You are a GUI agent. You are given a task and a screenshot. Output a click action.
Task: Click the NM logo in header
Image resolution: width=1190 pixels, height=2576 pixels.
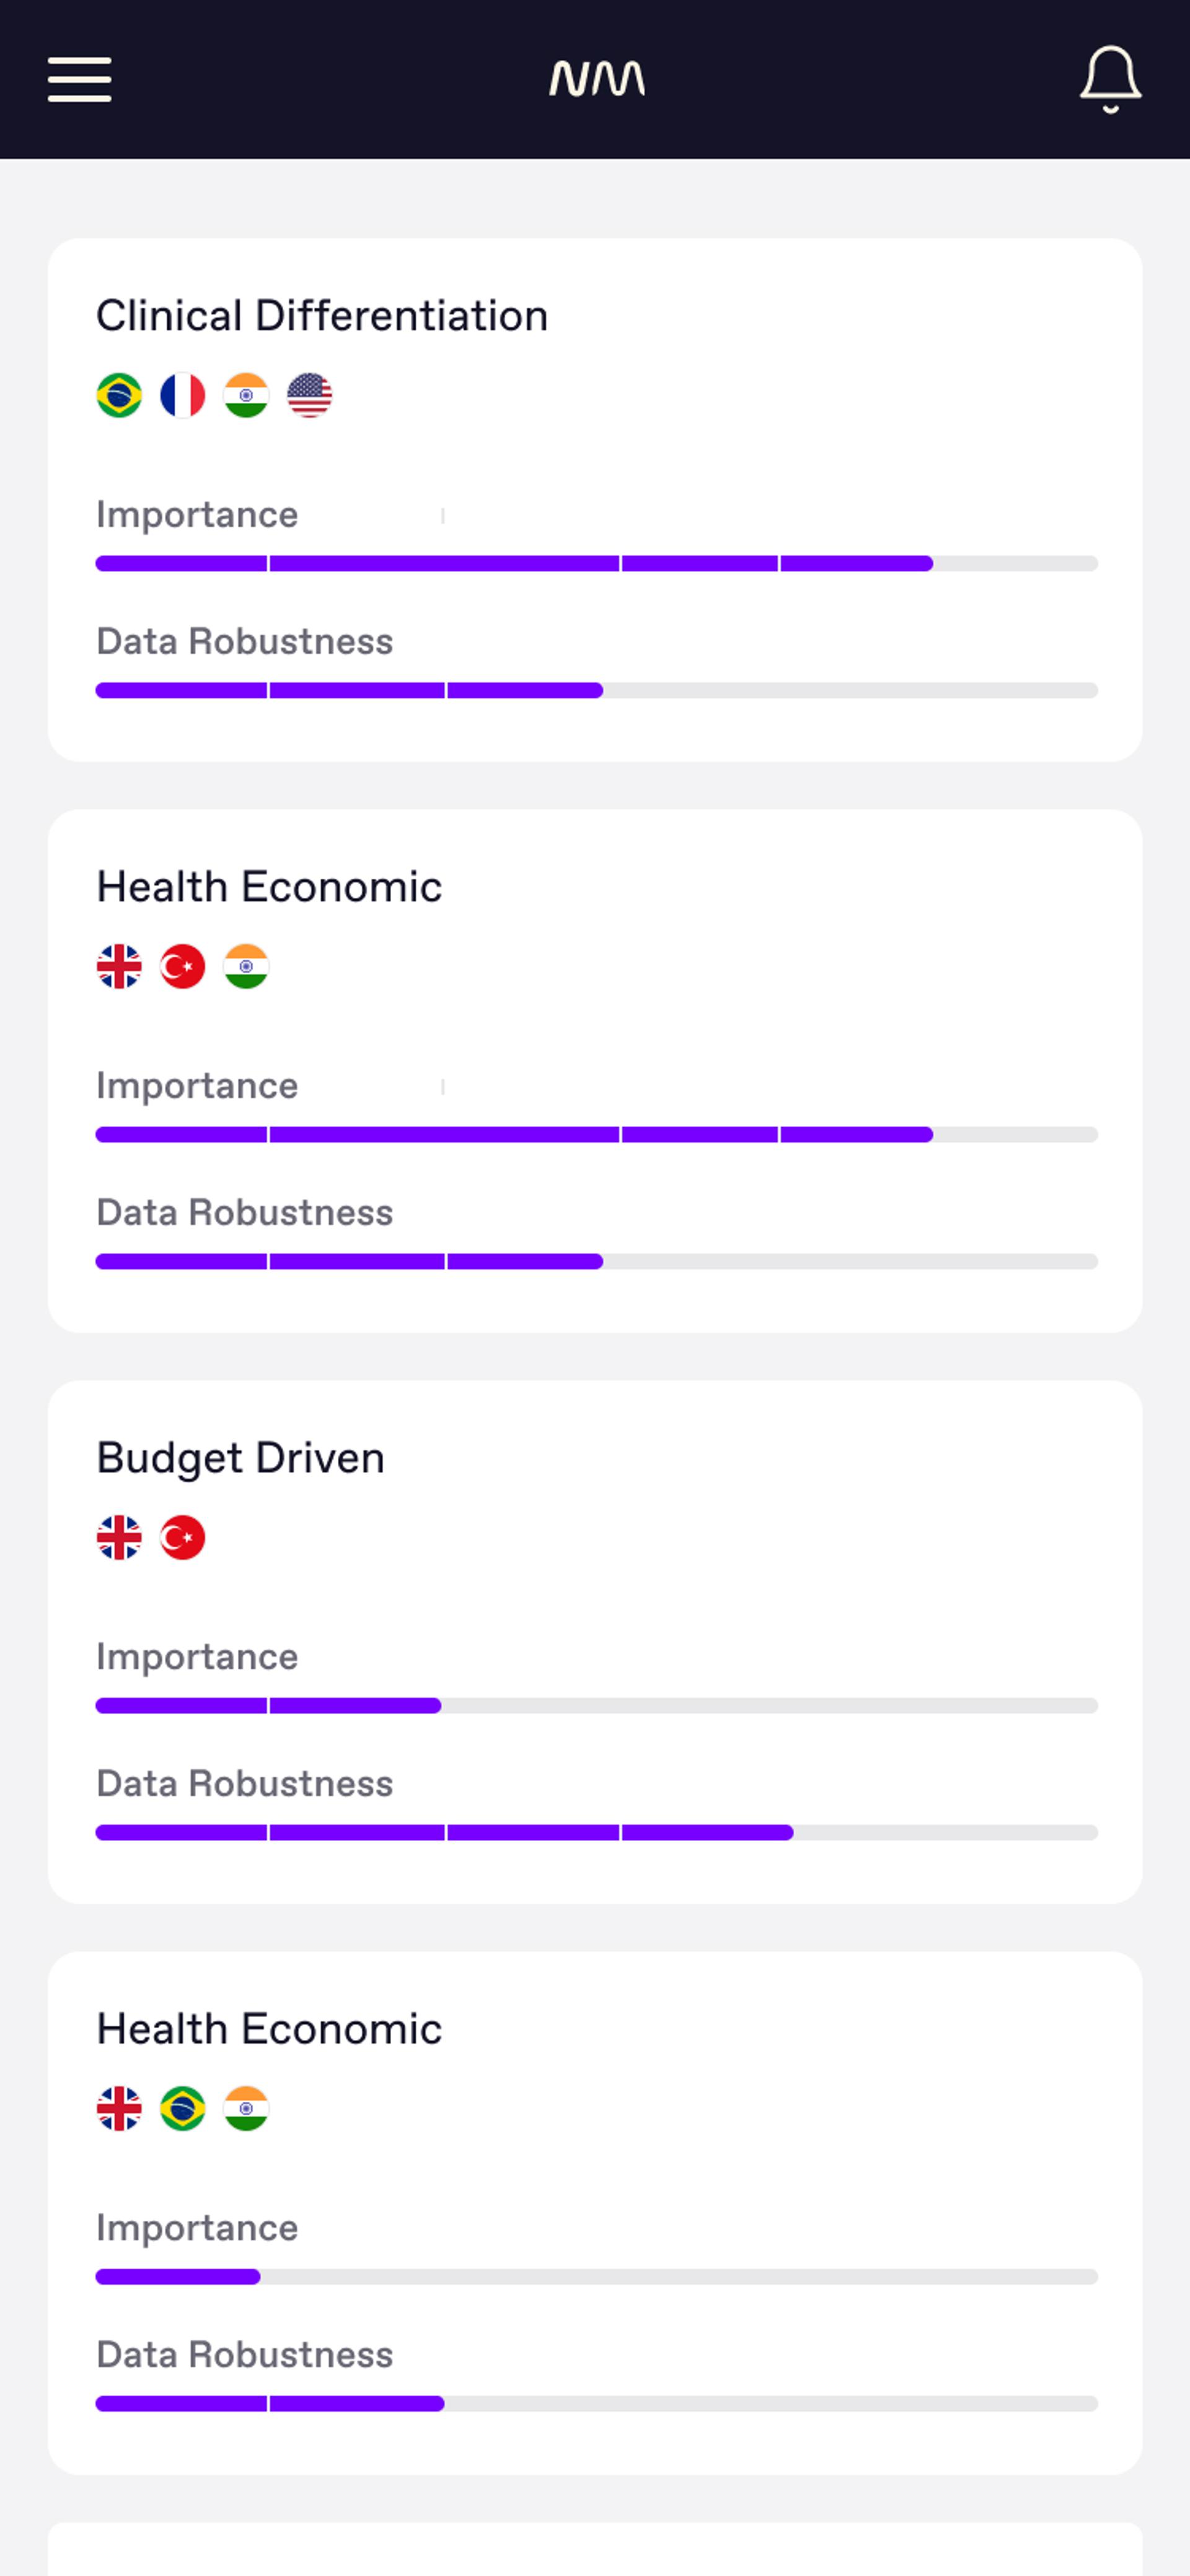click(x=596, y=79)
